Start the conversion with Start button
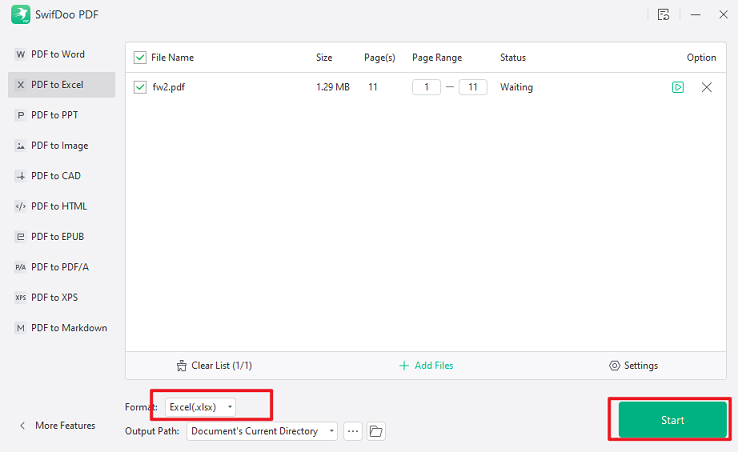Screen dimensions: 738x452 coord(672,420)
